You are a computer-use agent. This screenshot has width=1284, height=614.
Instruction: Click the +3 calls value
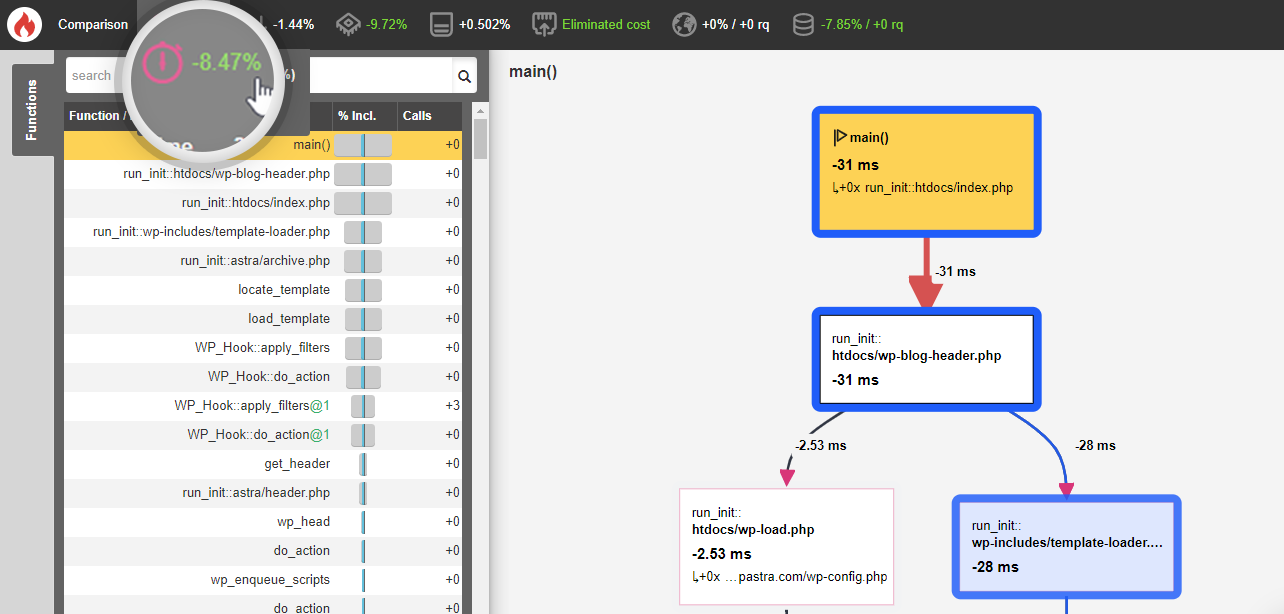tap(452, 406)
